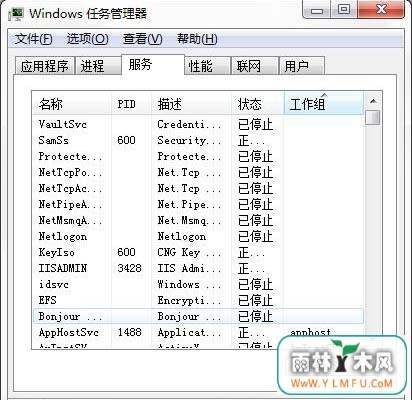
Task: Sort by the PID column header
Action: tap(131, 104)
